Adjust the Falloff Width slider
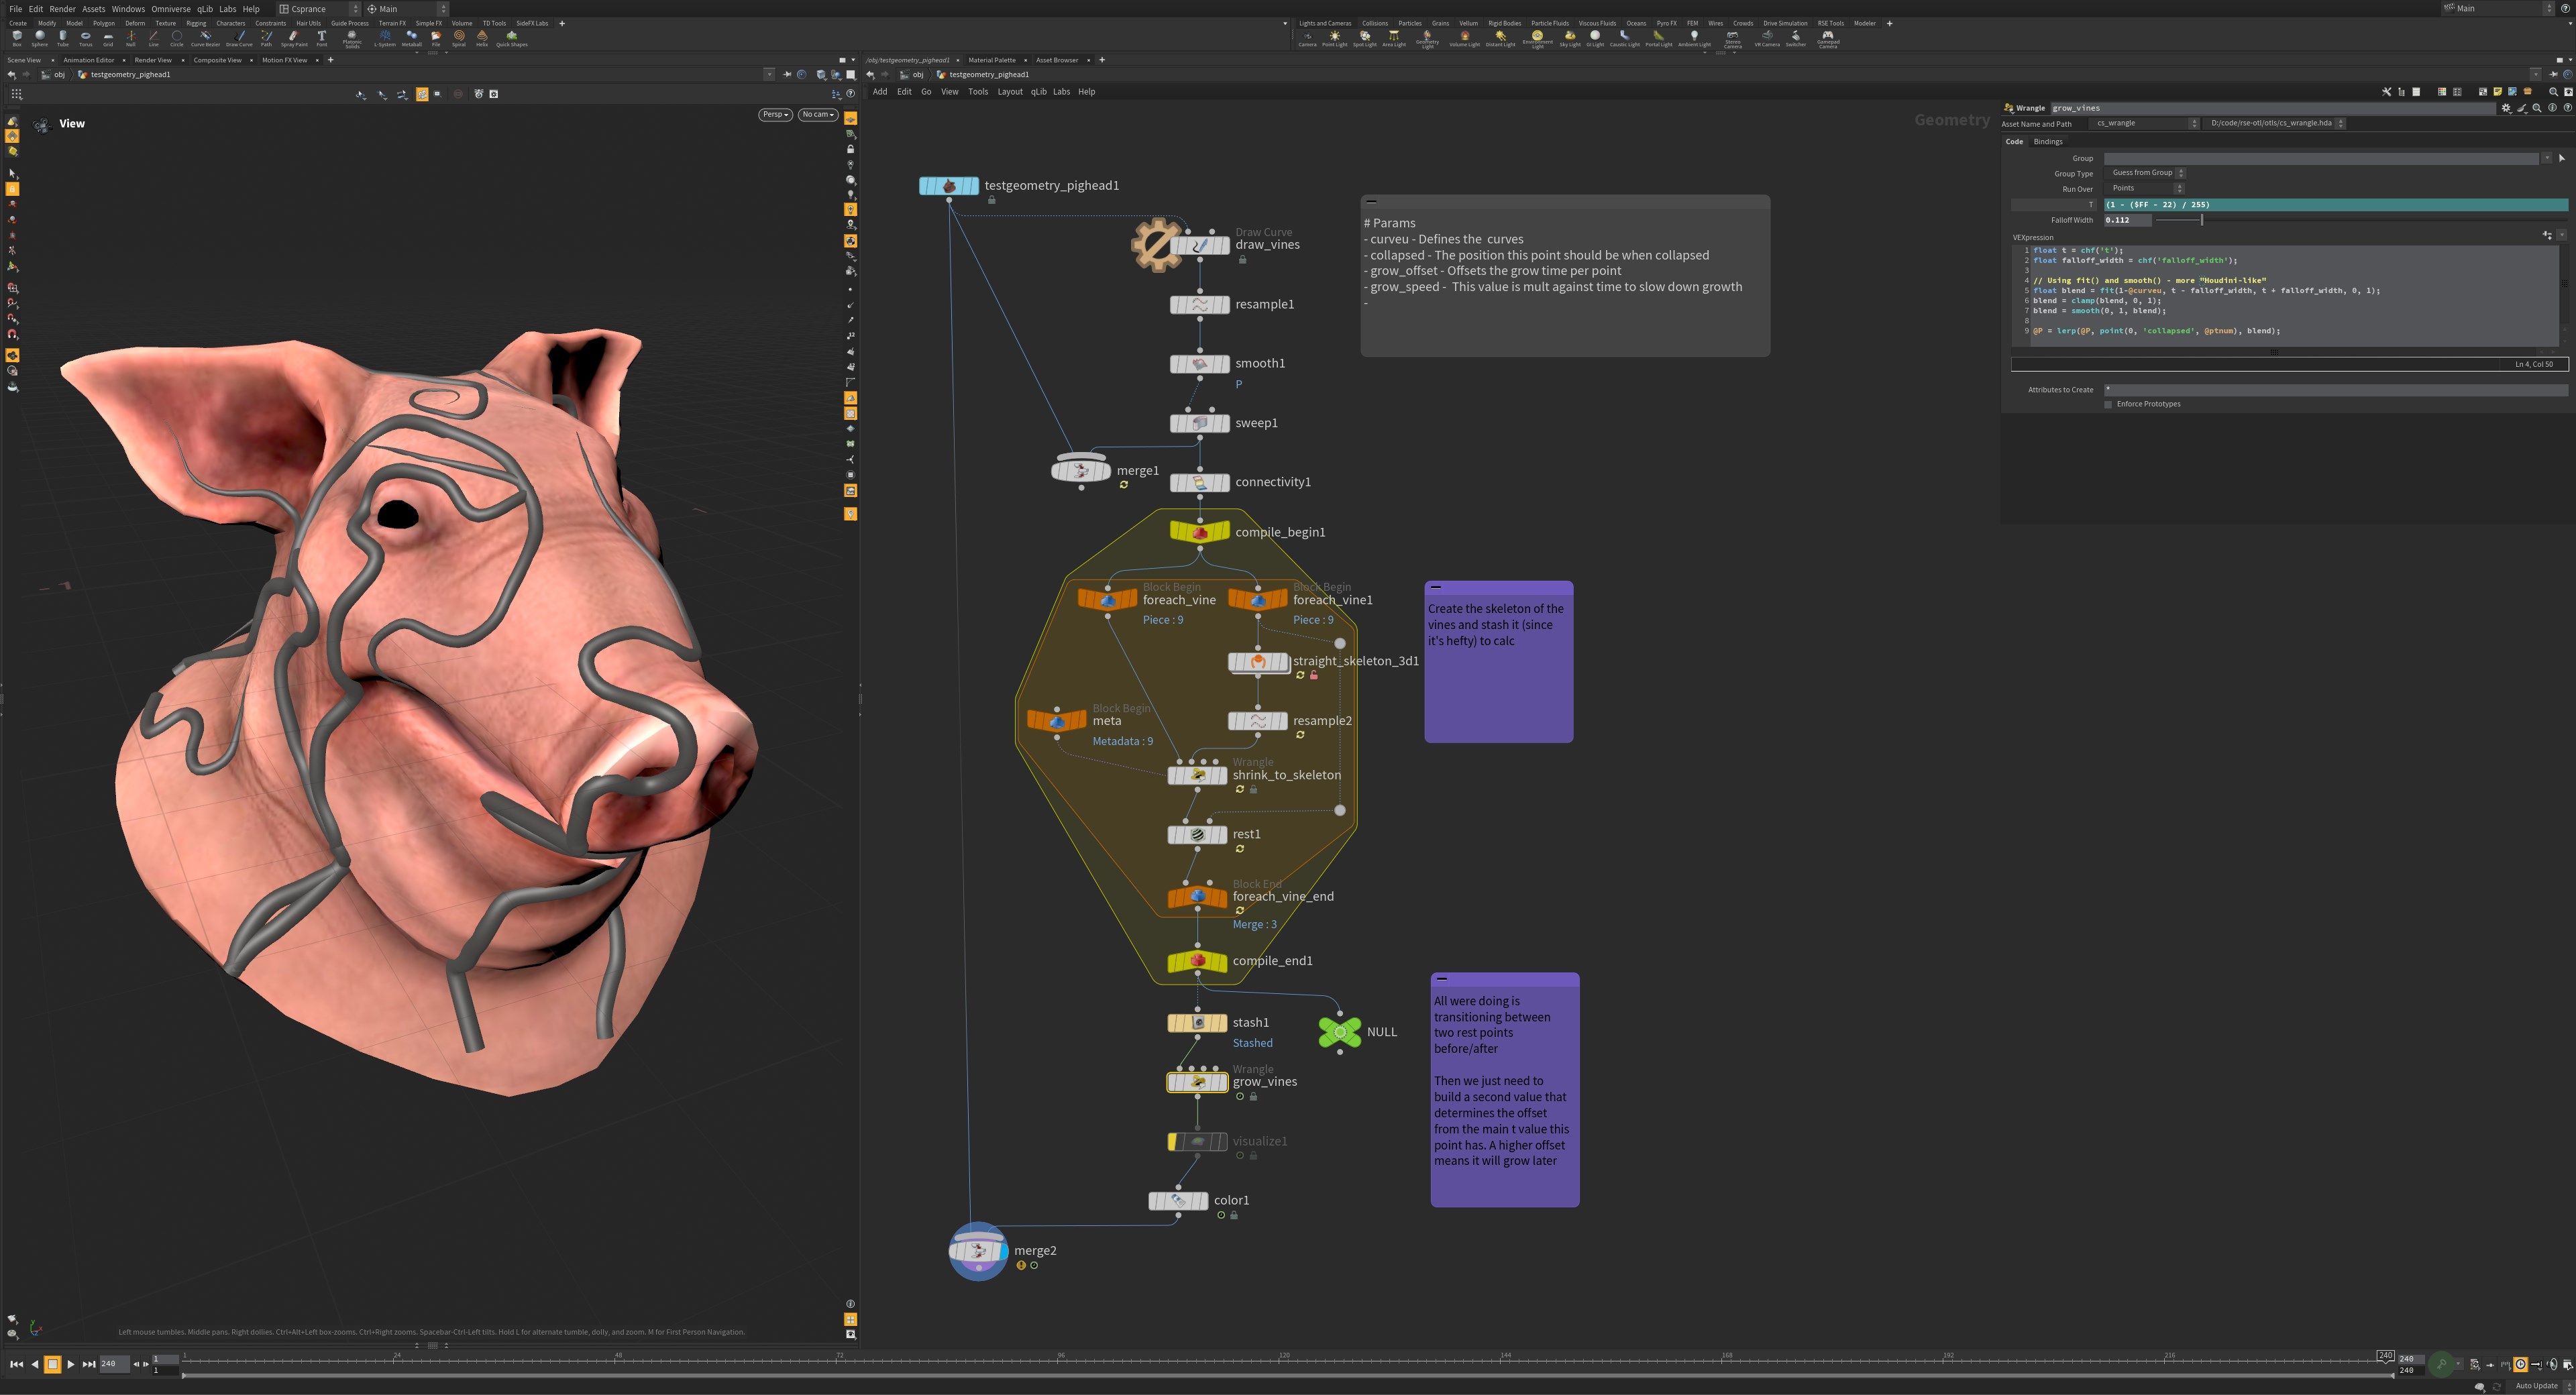The image size is (2576, 1395). pyautogui.click(x=2201, y=220)
